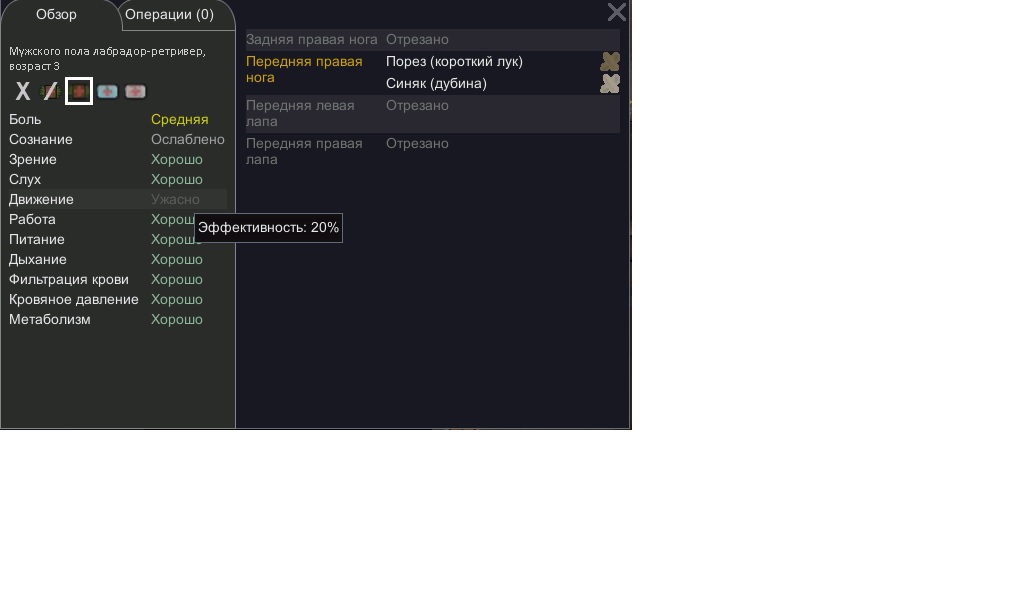Click the Порез (короткий лук) injury entry
This screenshot has height=600, width=1024.
click(x=455, y=61)
